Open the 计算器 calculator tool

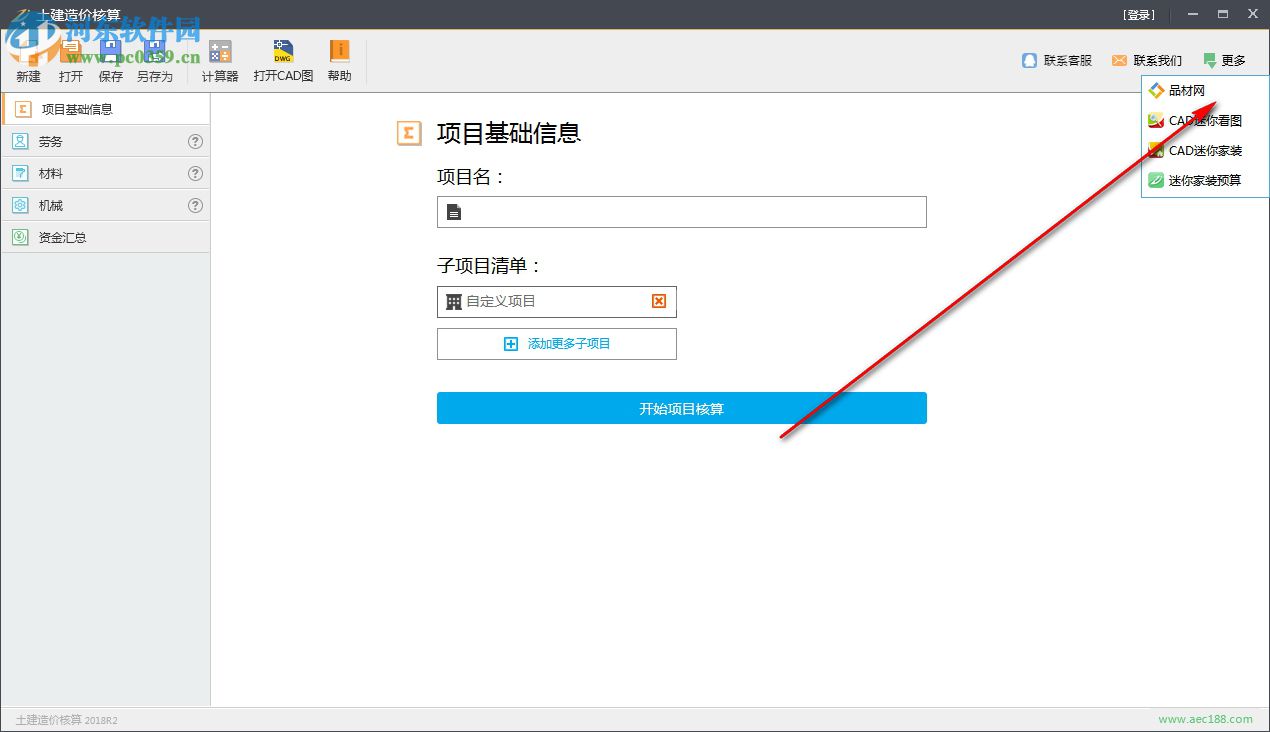[x=220, y=62]
